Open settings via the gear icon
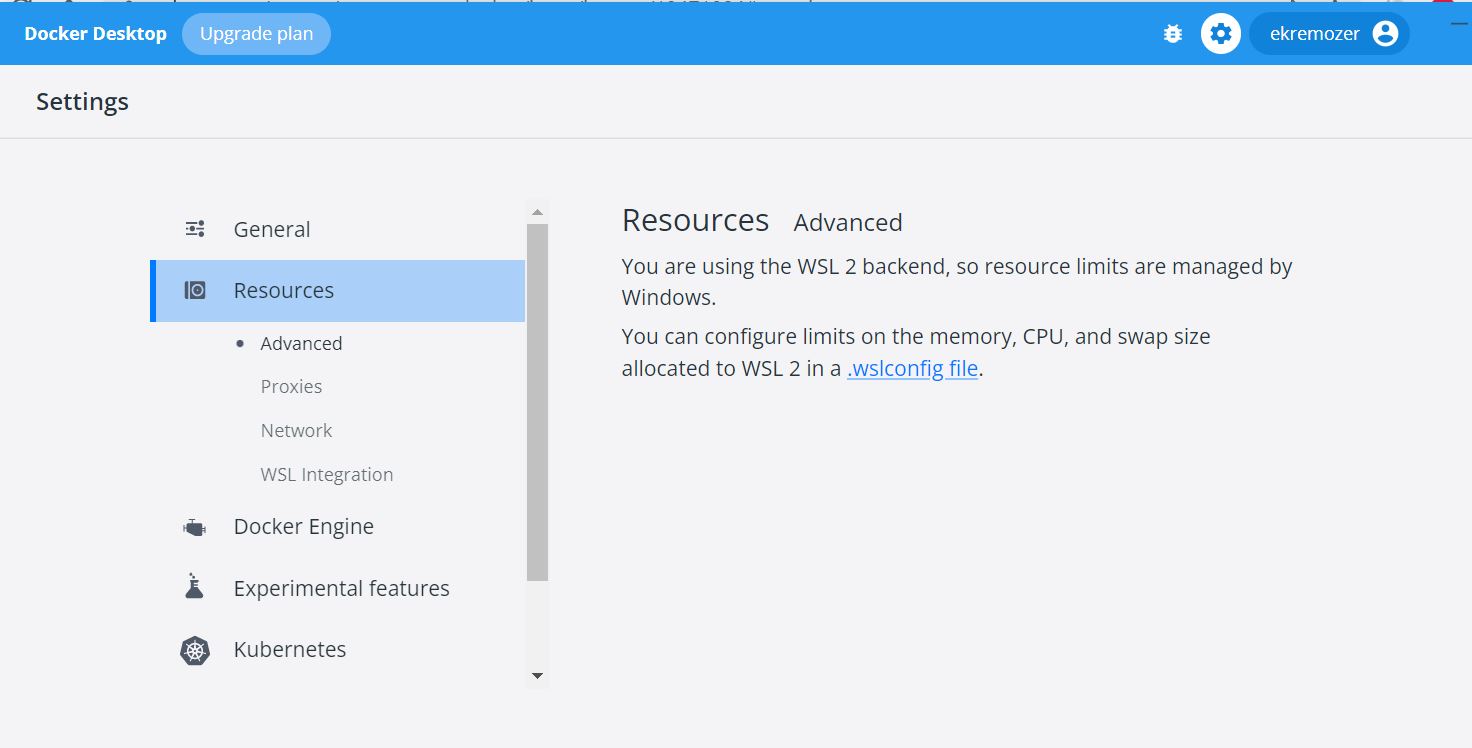Viewport: 1472px width, 748px height. click(1220, 34)
